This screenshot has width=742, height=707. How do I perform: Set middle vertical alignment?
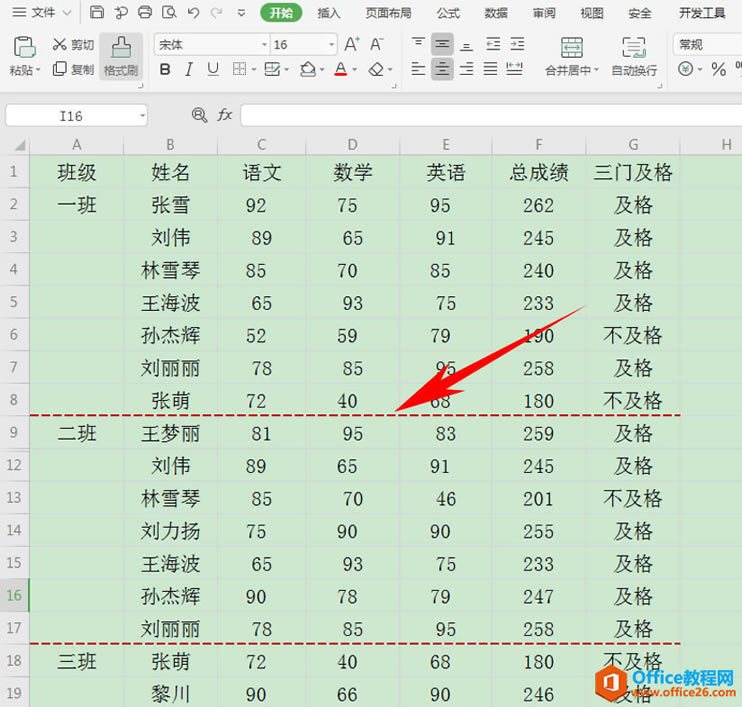442,44
